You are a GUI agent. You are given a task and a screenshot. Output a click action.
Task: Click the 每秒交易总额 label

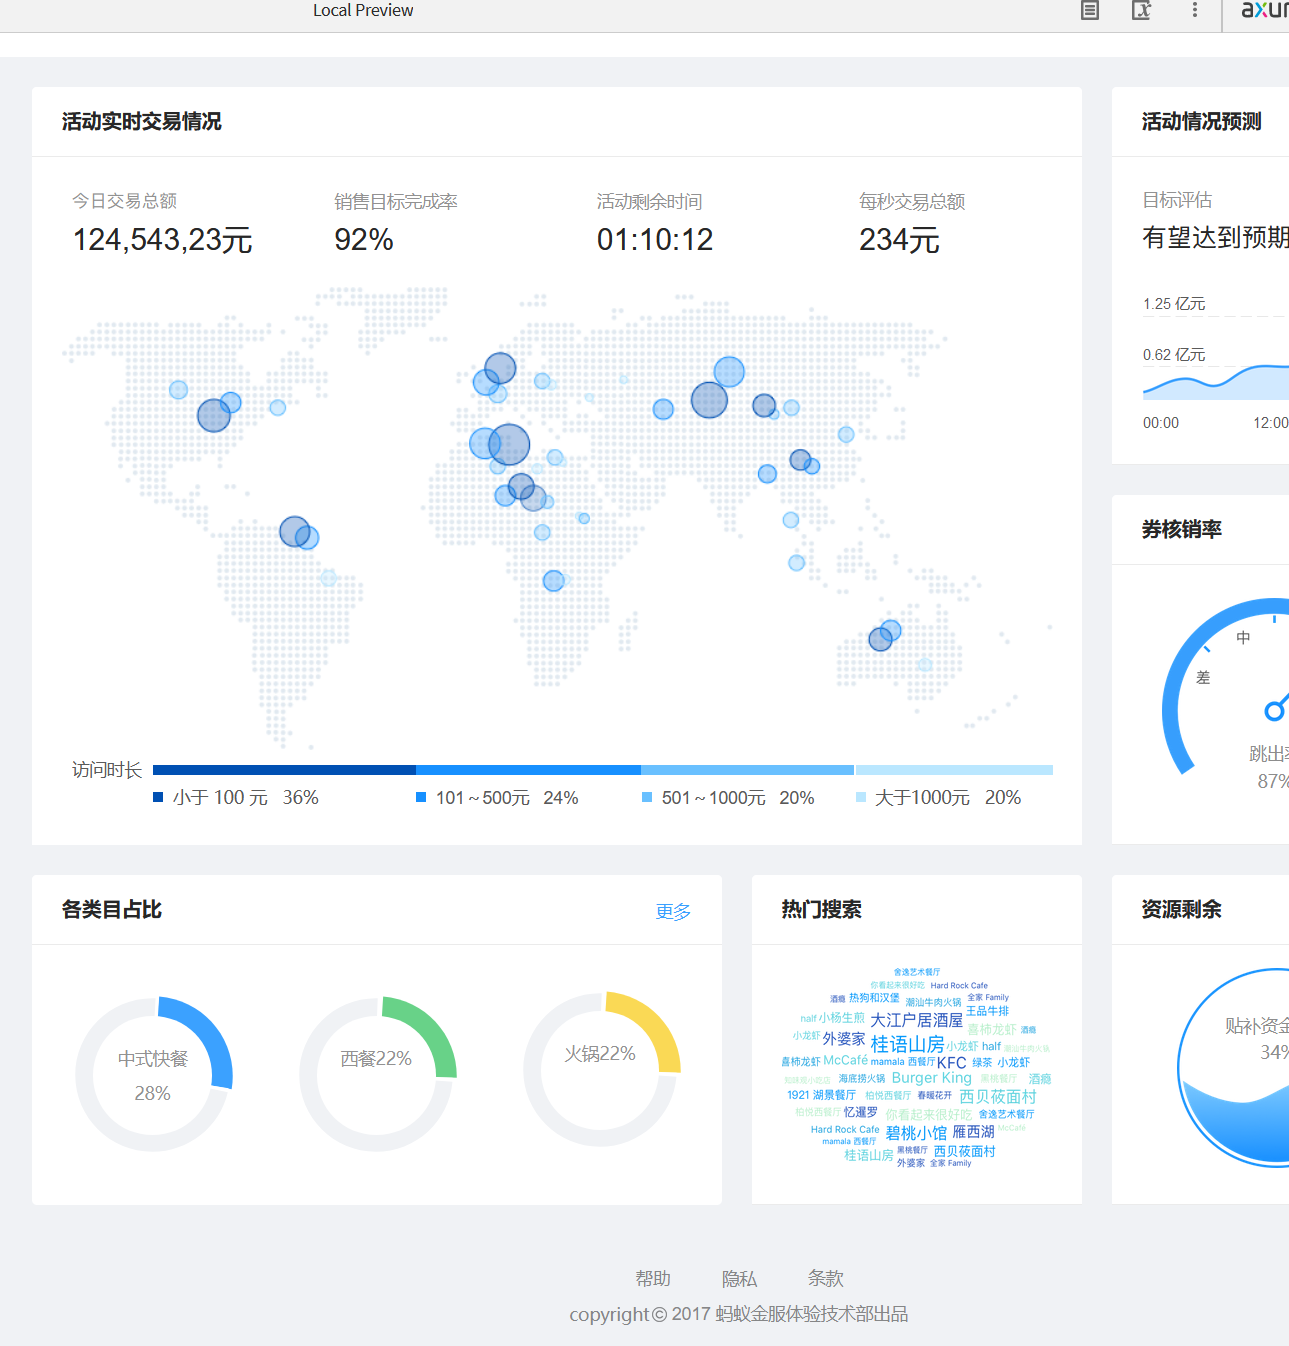(x=912, y=201)
